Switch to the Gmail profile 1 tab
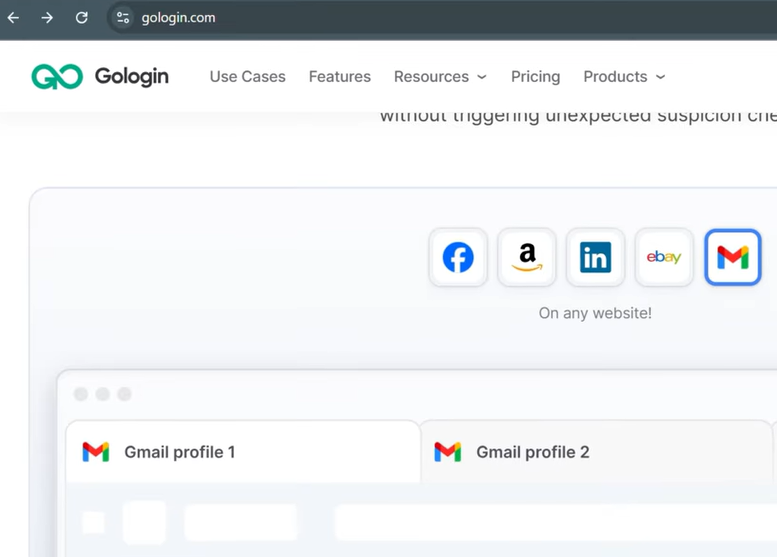 point(243,452)
